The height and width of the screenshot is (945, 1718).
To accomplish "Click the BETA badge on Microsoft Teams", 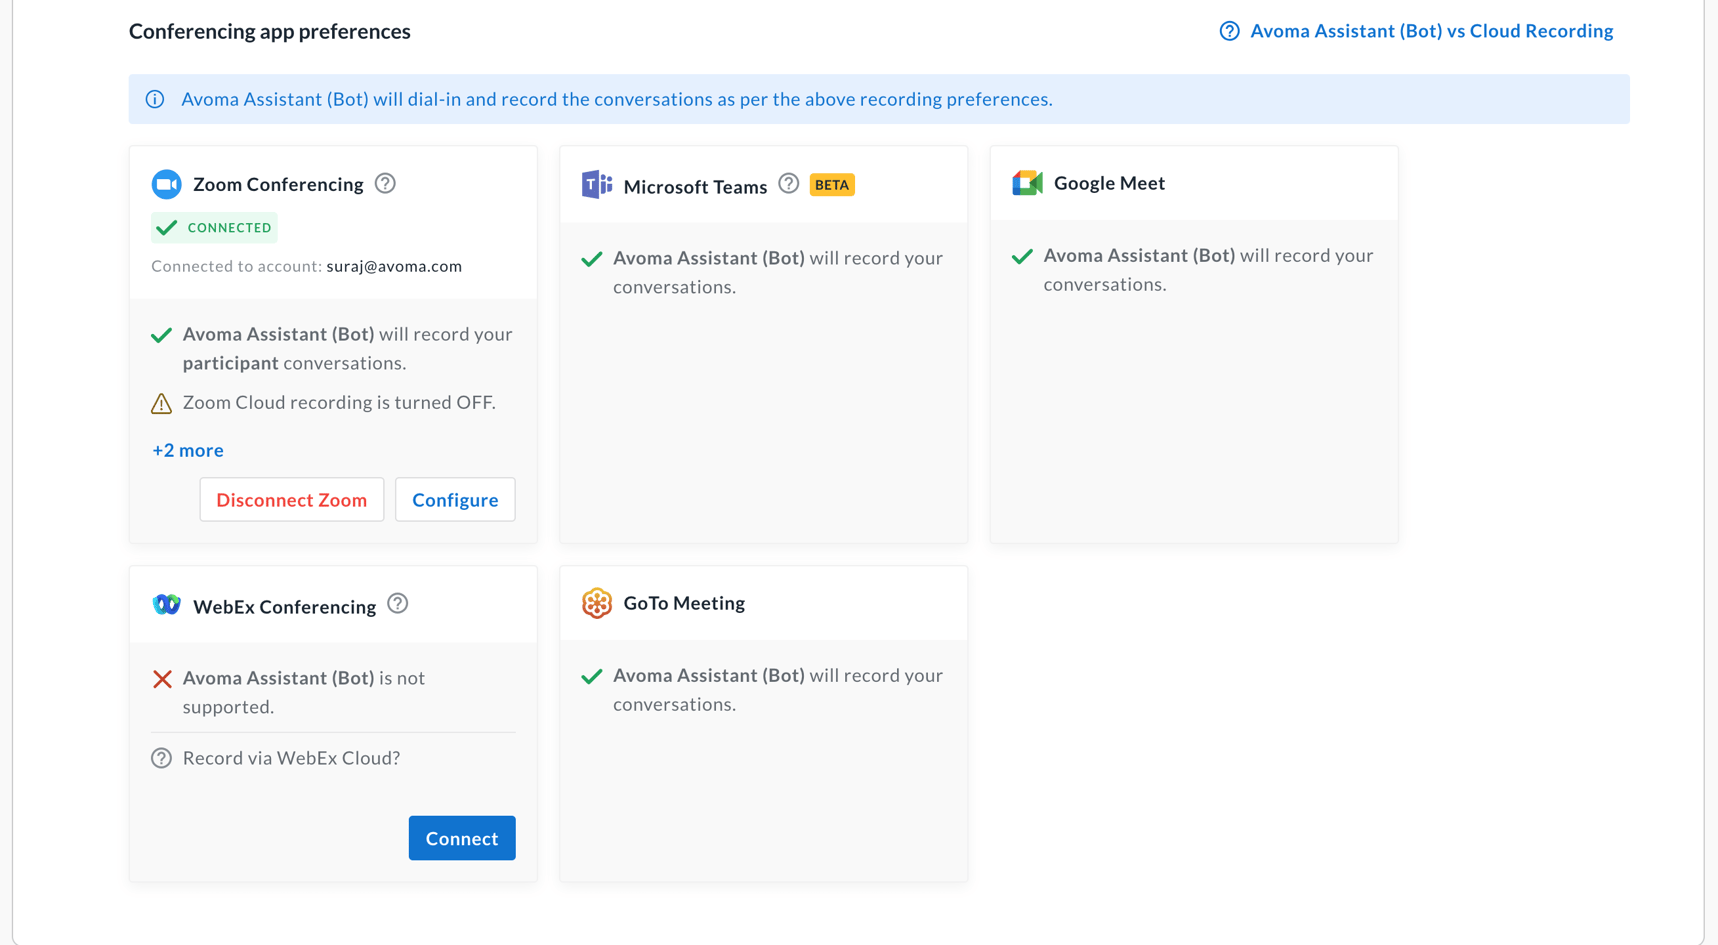I will [831, 185].
